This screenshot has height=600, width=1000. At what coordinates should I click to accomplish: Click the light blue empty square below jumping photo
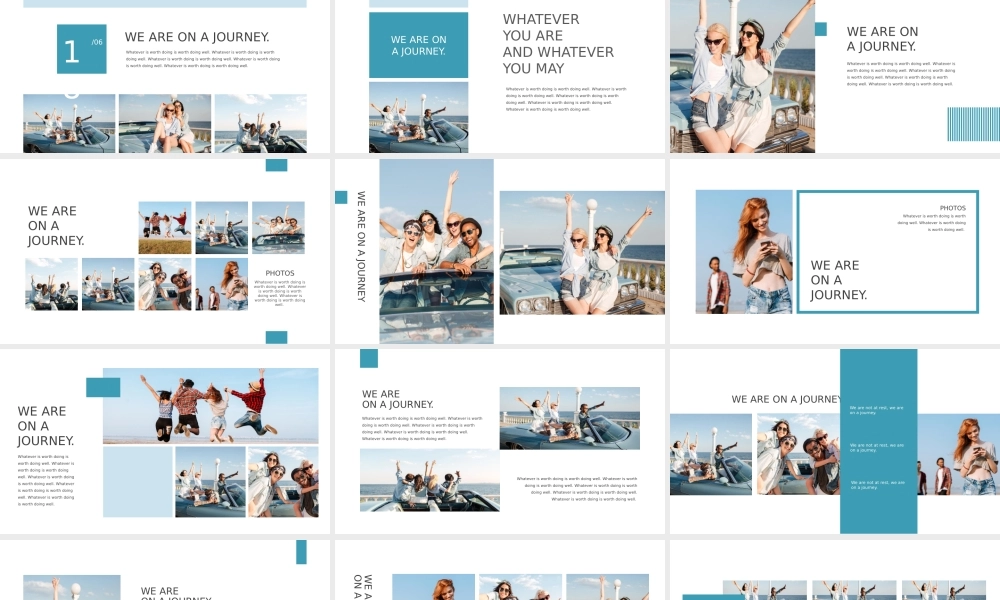click(x=138, y=481)
